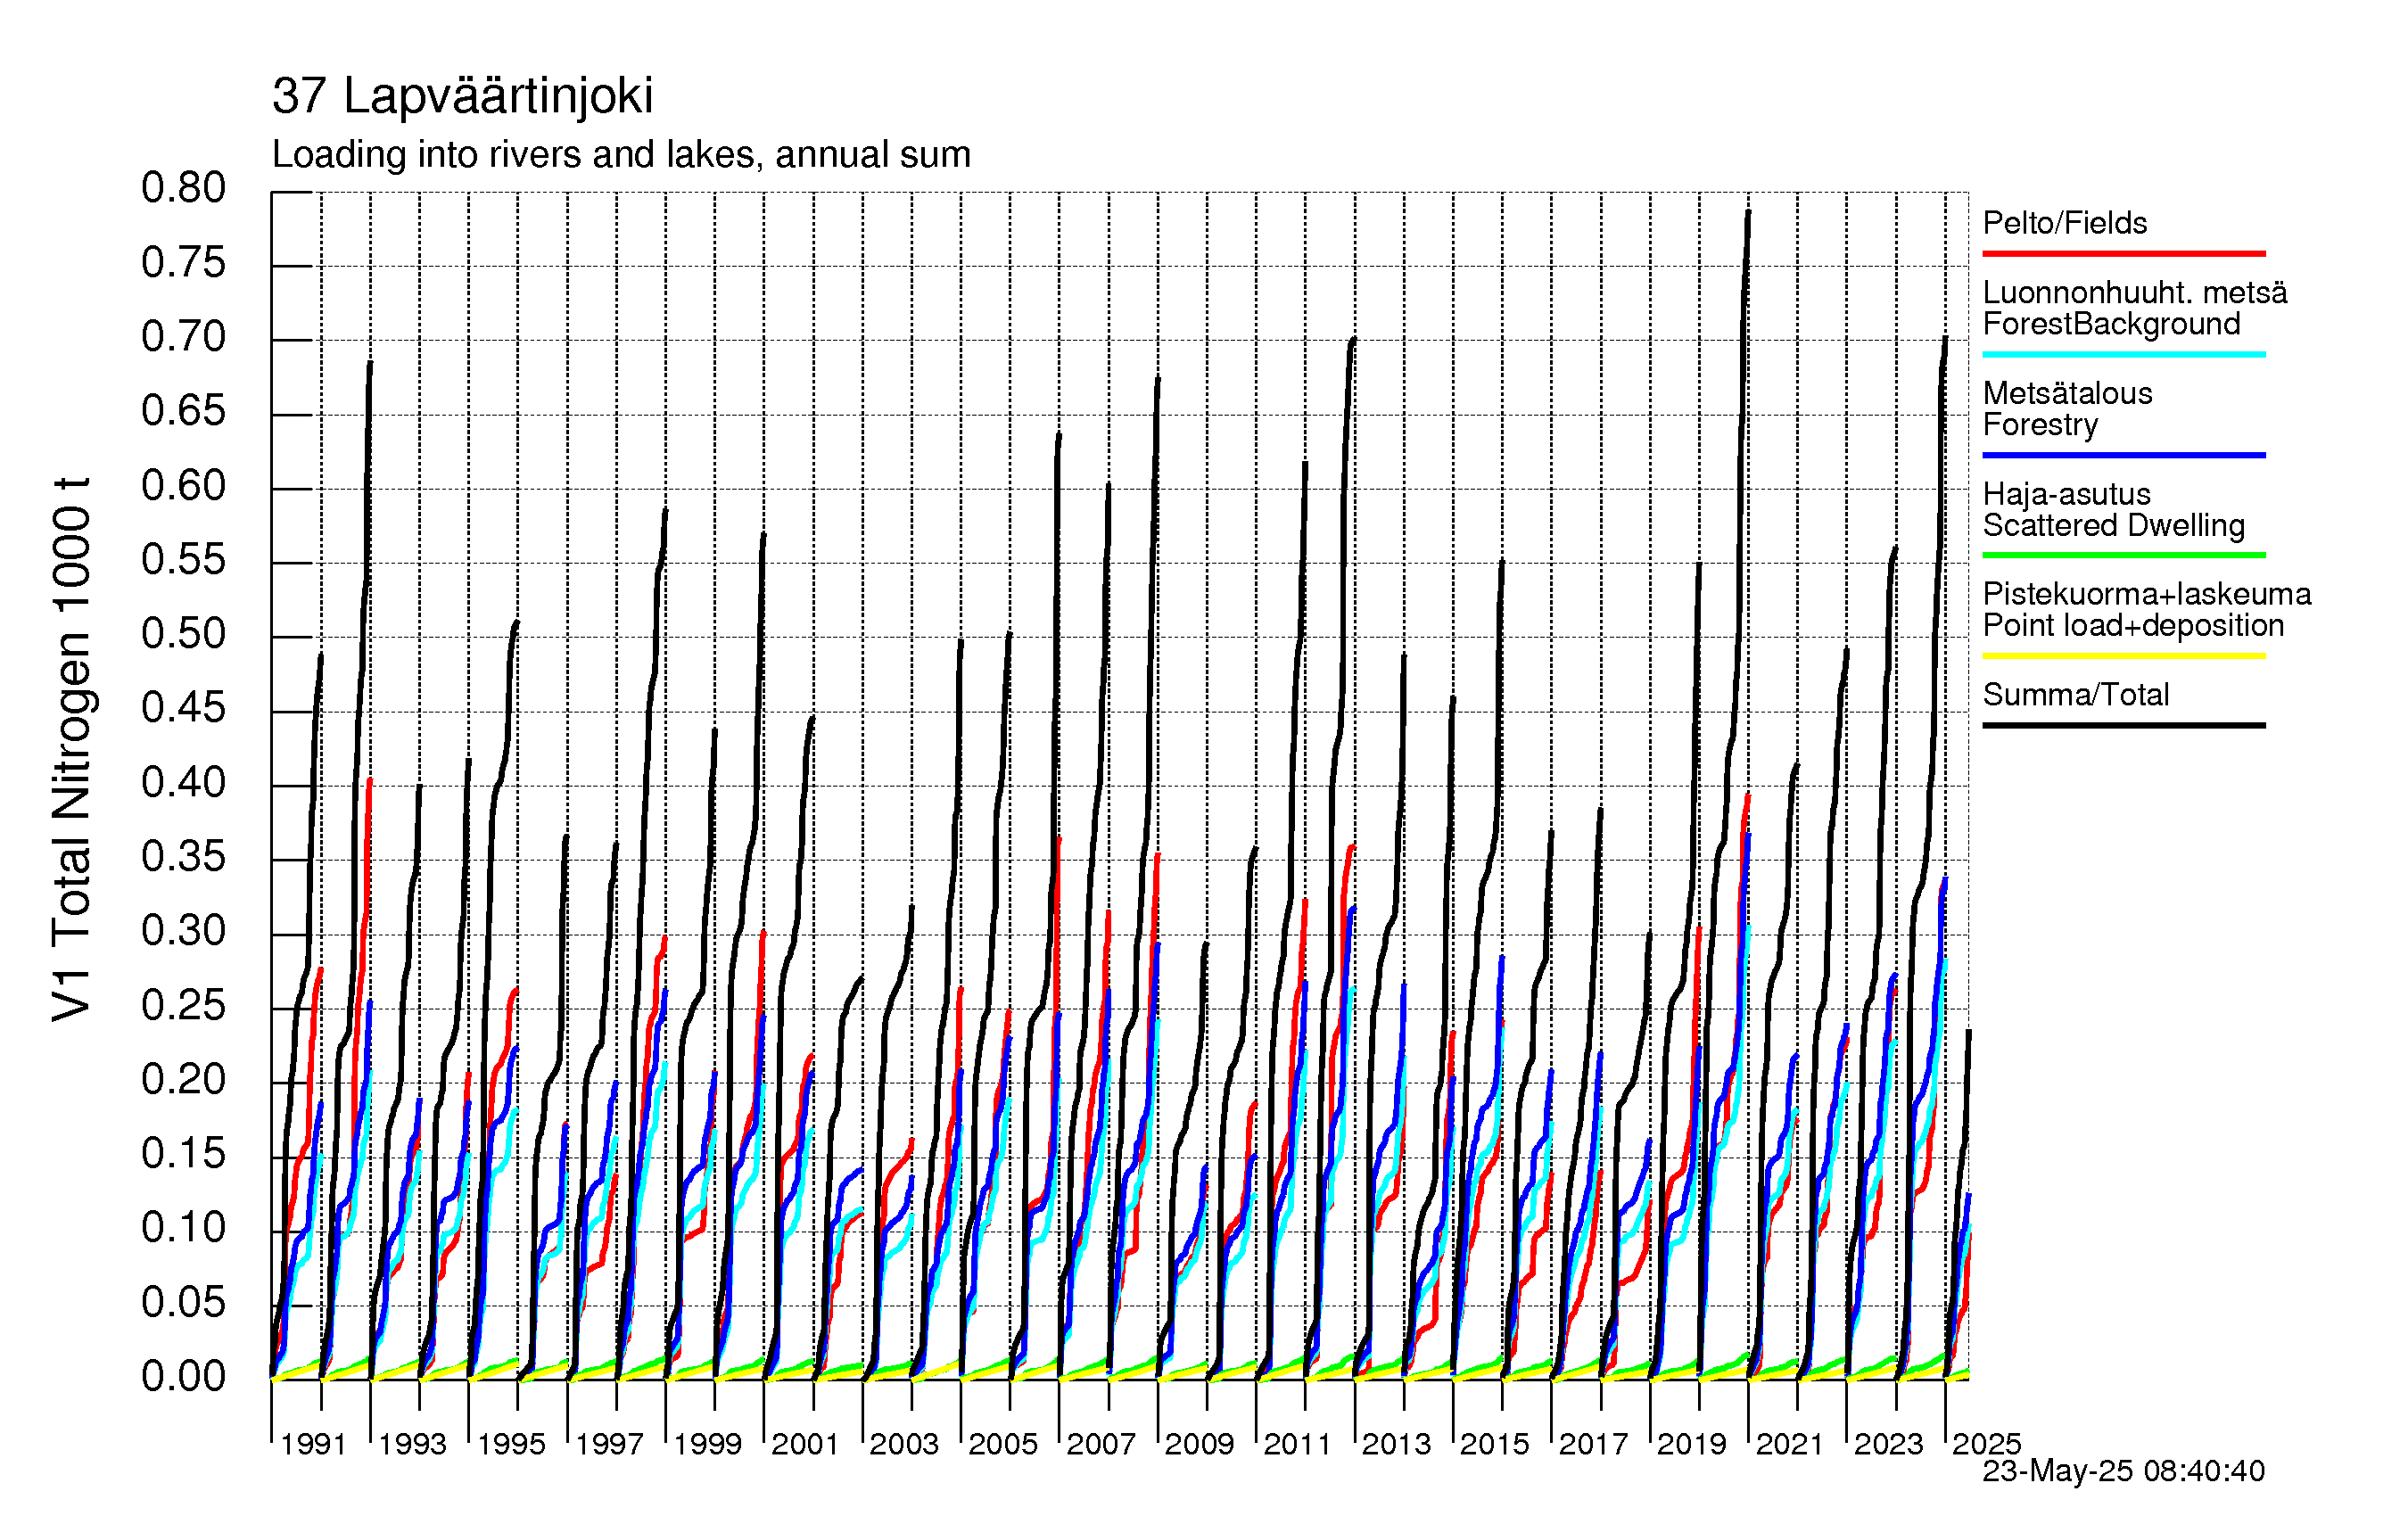Click the x-axis year label 2021
Screen dimensions: 2408x1516
pyautogui.click(x=1790, y=1444)
